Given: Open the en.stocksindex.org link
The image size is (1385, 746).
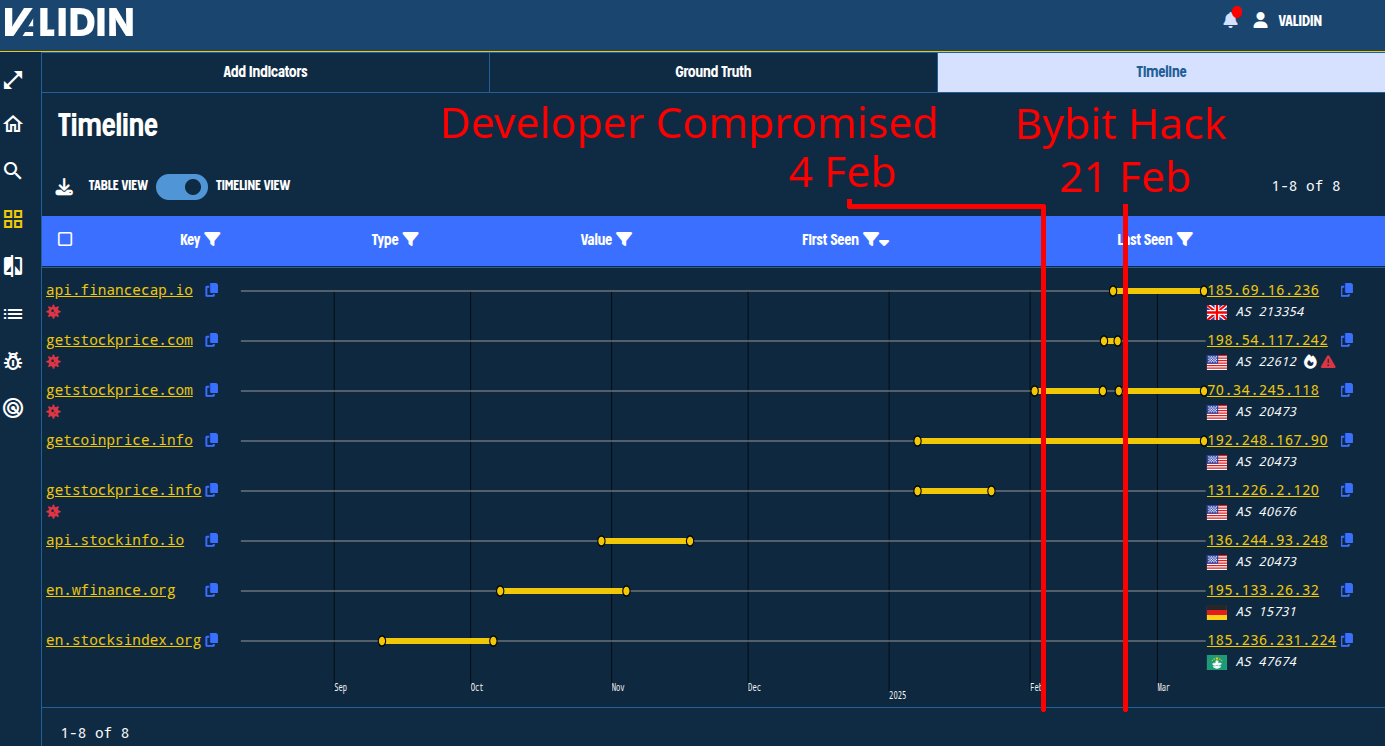Looking at the screenshot, I should [124, 640].
